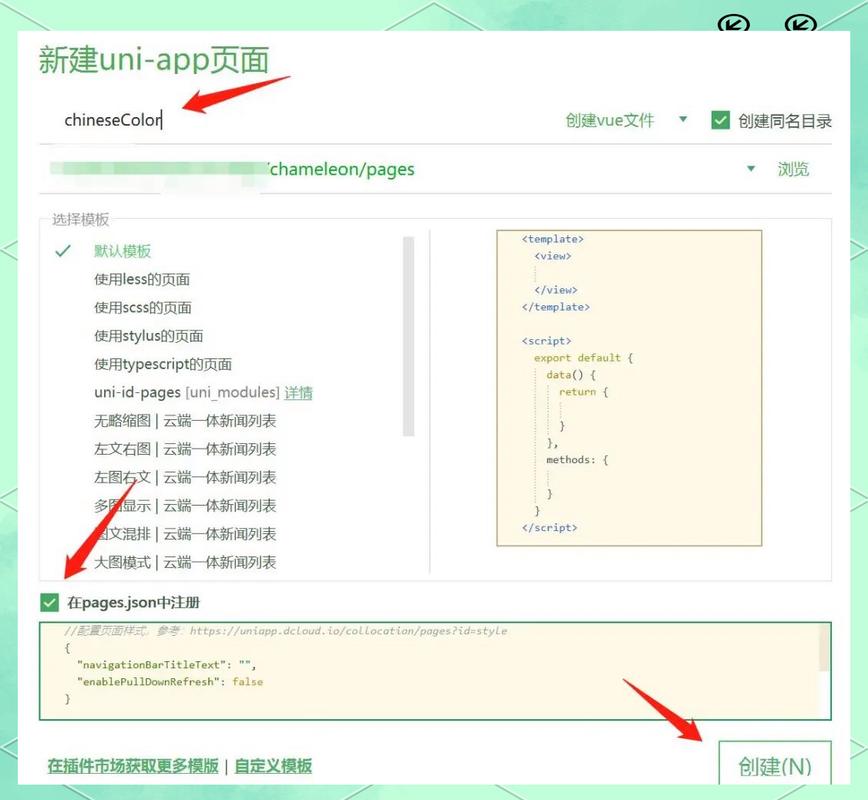Image resolution: width=868 pixels, height=800 pixels.
Task: Open the chameleon/pages path selector arrow
Action: coord(753,168)
